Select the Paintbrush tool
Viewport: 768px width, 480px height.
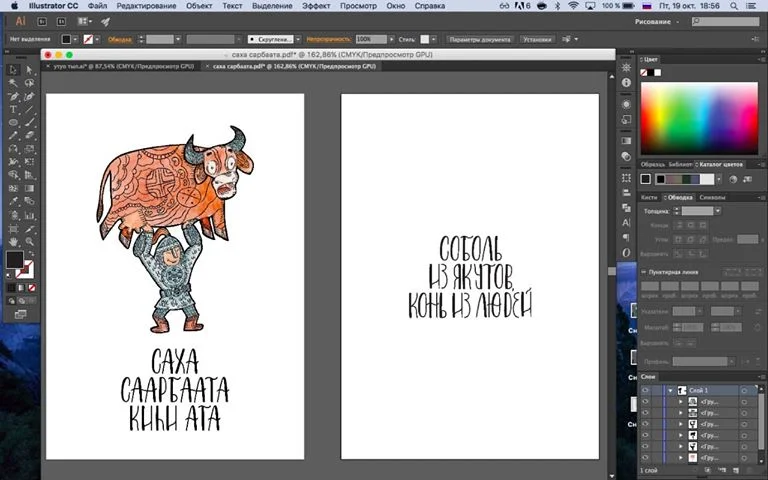pyautogui.click(x=29, y=123)
